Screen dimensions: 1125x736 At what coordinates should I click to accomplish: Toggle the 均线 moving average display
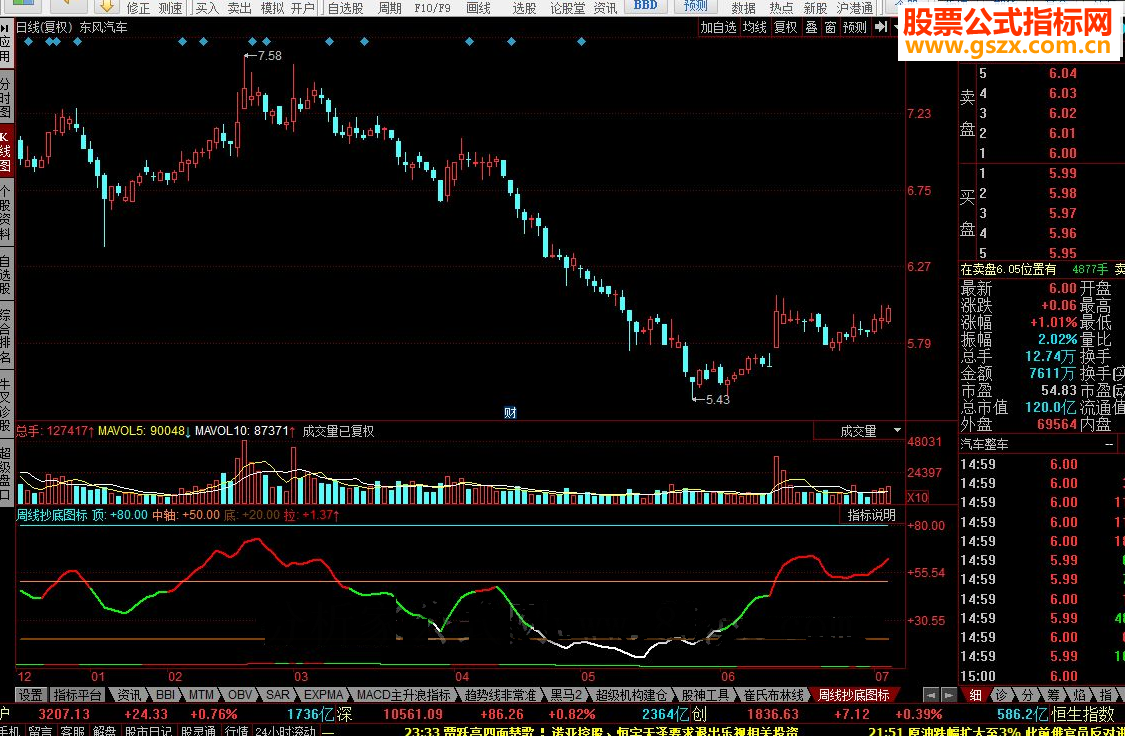pyautogui.click(x=754, y=28)
